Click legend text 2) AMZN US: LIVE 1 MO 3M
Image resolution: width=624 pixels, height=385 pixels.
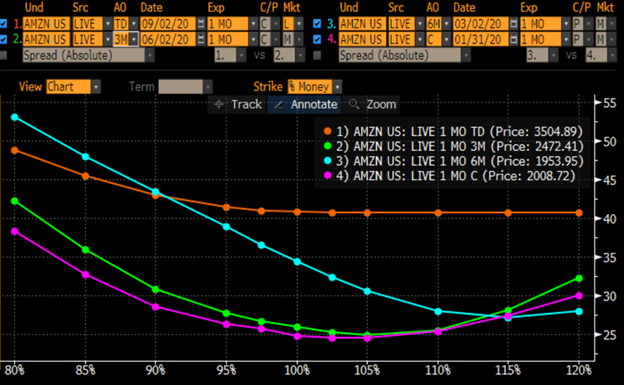pos(410,146)
